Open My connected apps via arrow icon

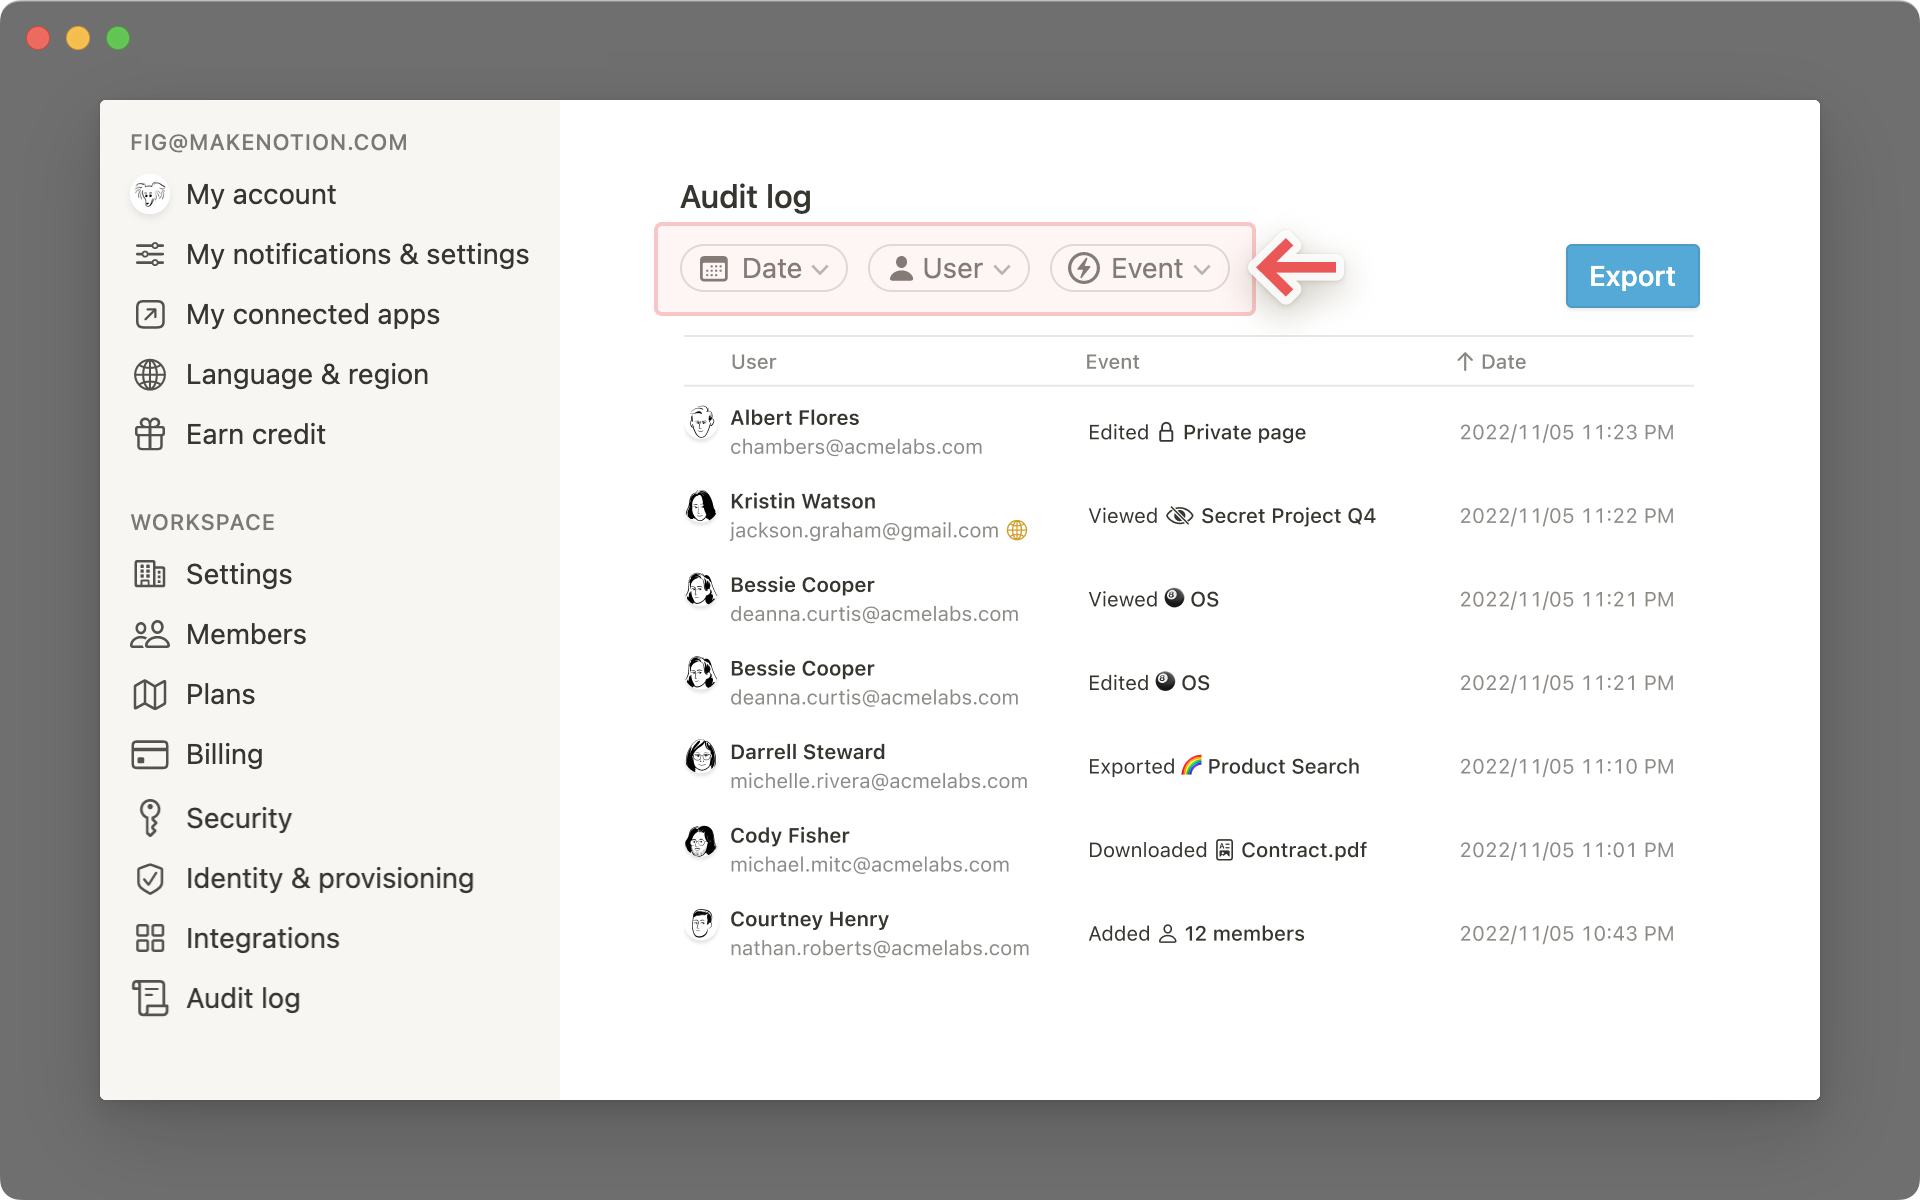pyautogui.click(x=150, y=314)
